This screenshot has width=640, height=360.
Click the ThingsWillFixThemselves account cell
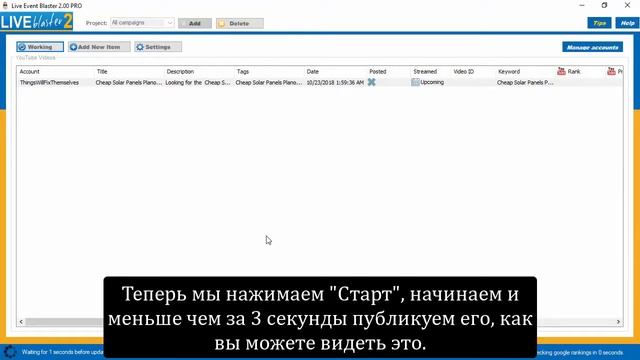coord(49,82)
